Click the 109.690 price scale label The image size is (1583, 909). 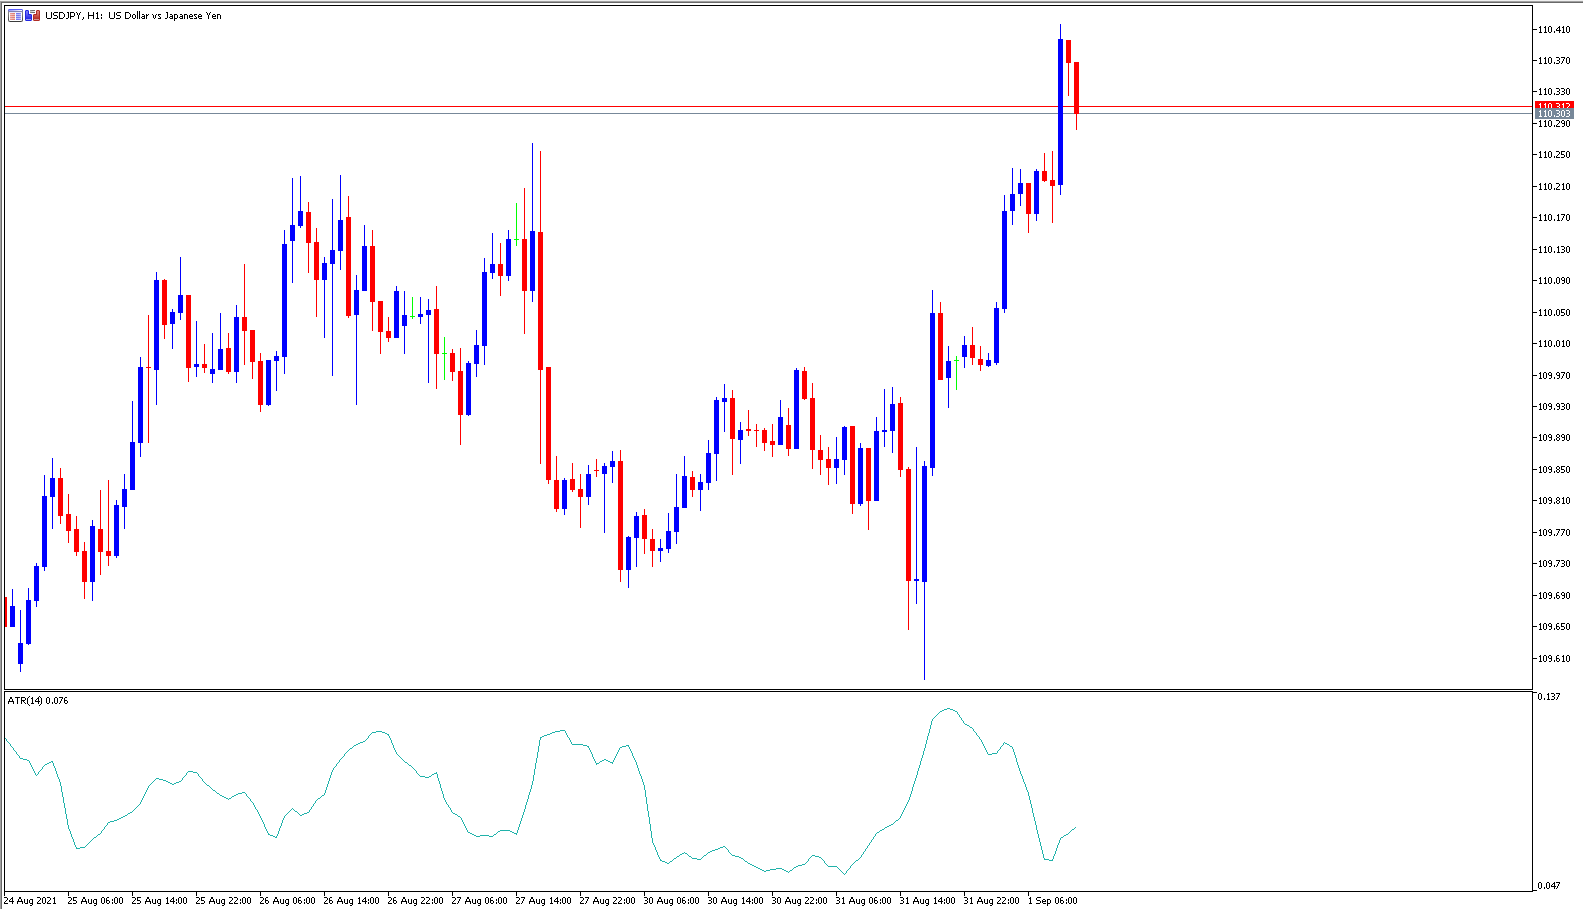(1553, 596)
